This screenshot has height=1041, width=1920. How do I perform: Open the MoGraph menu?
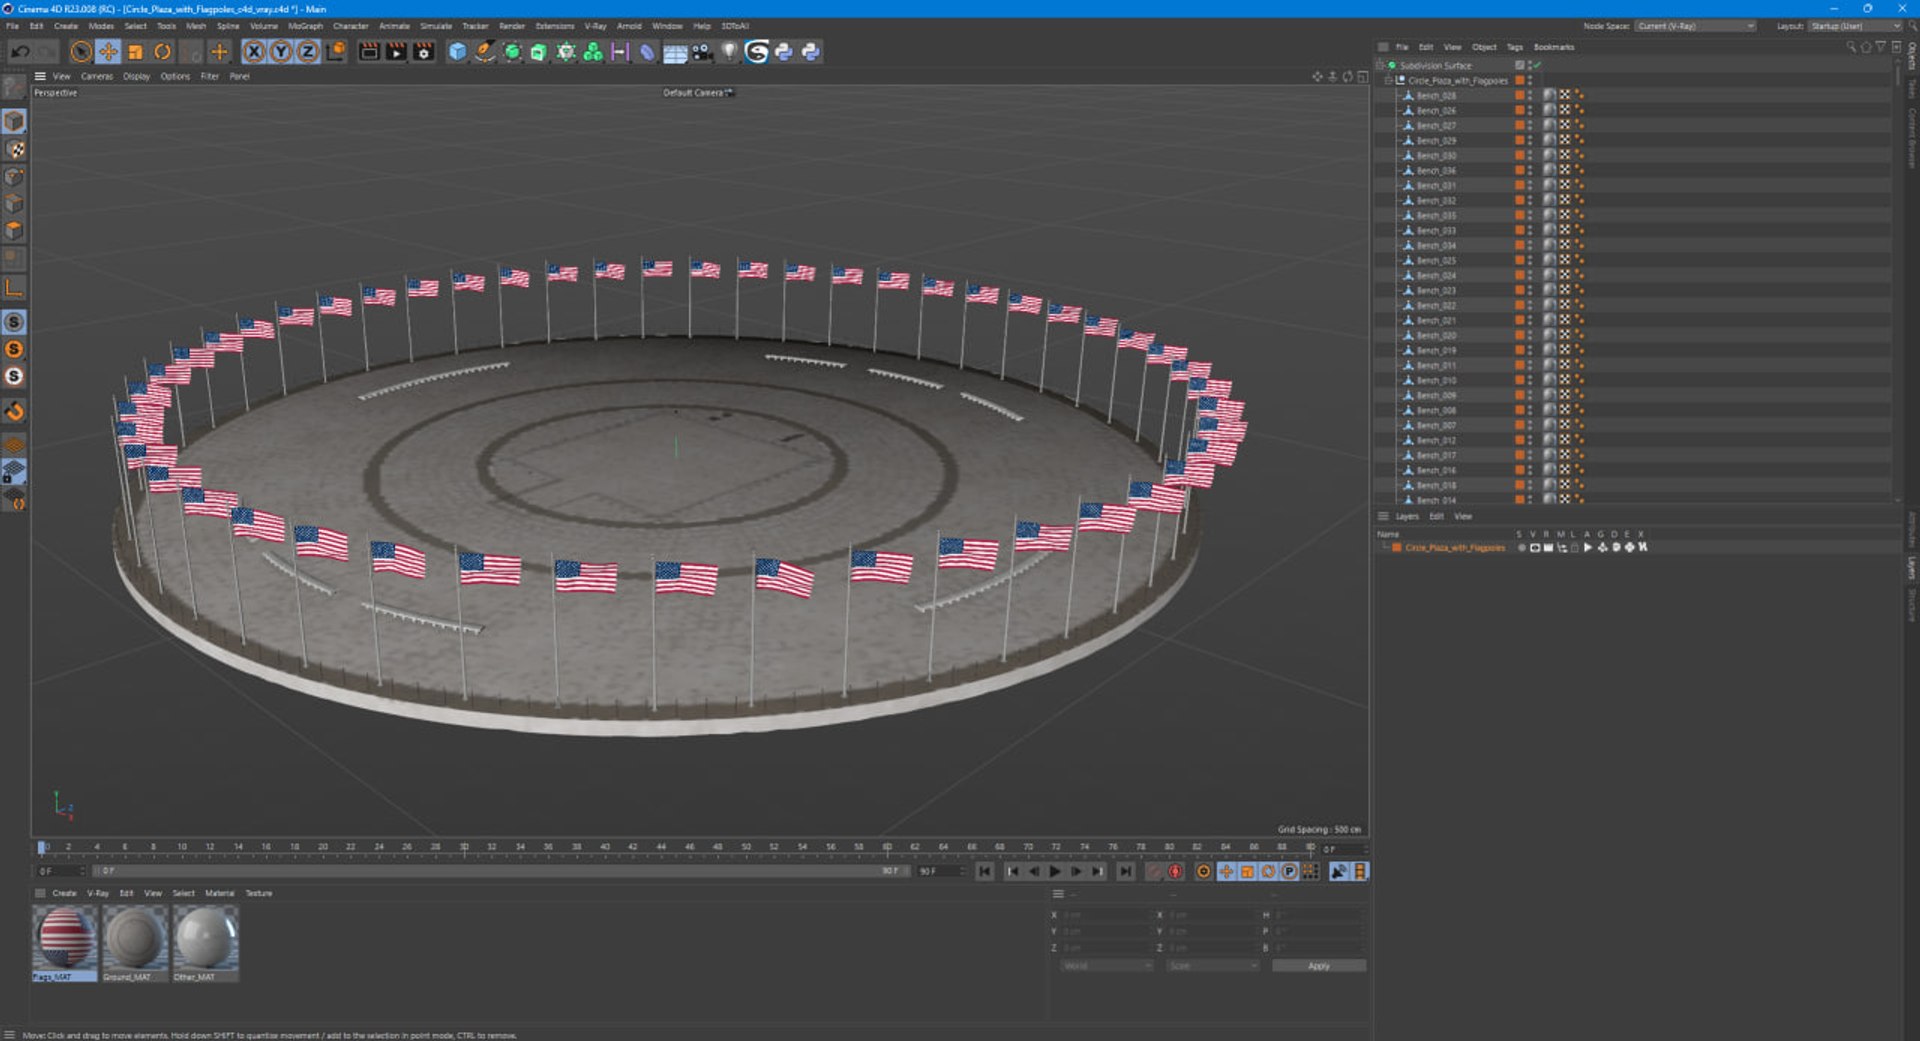pos(305,26)
